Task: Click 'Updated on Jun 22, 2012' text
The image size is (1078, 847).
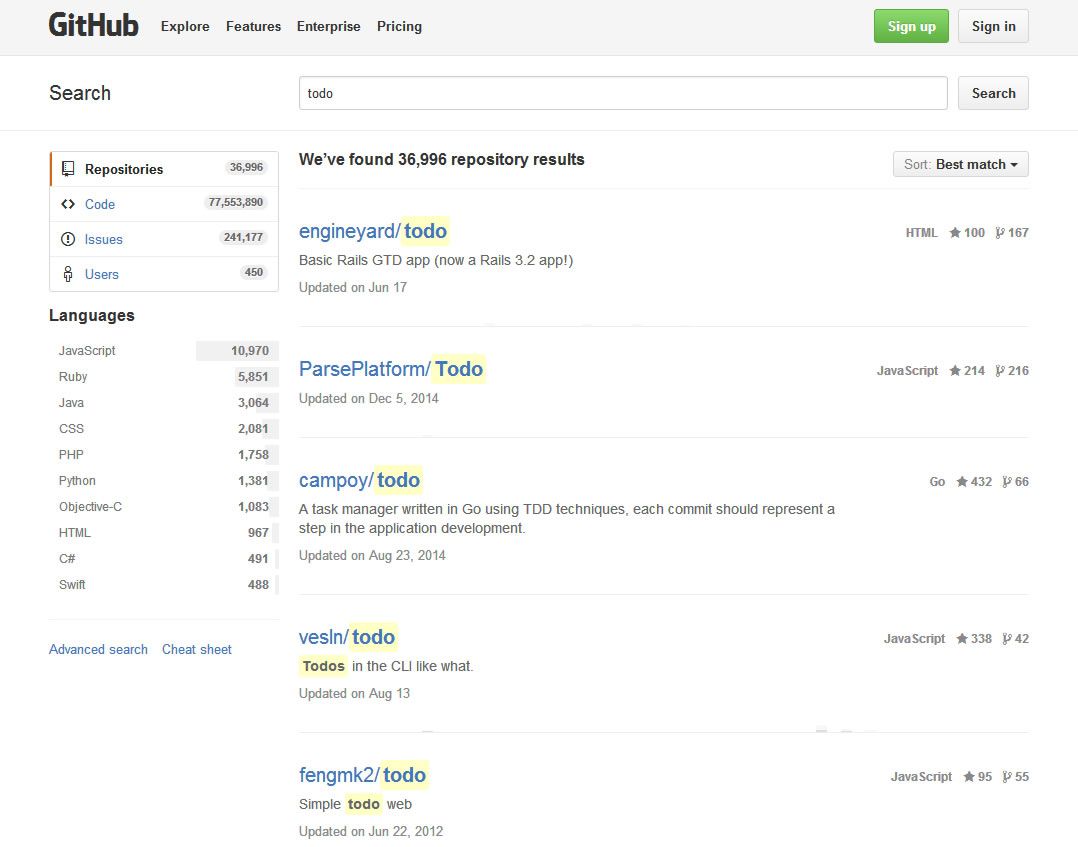Action: pos(371,831)
